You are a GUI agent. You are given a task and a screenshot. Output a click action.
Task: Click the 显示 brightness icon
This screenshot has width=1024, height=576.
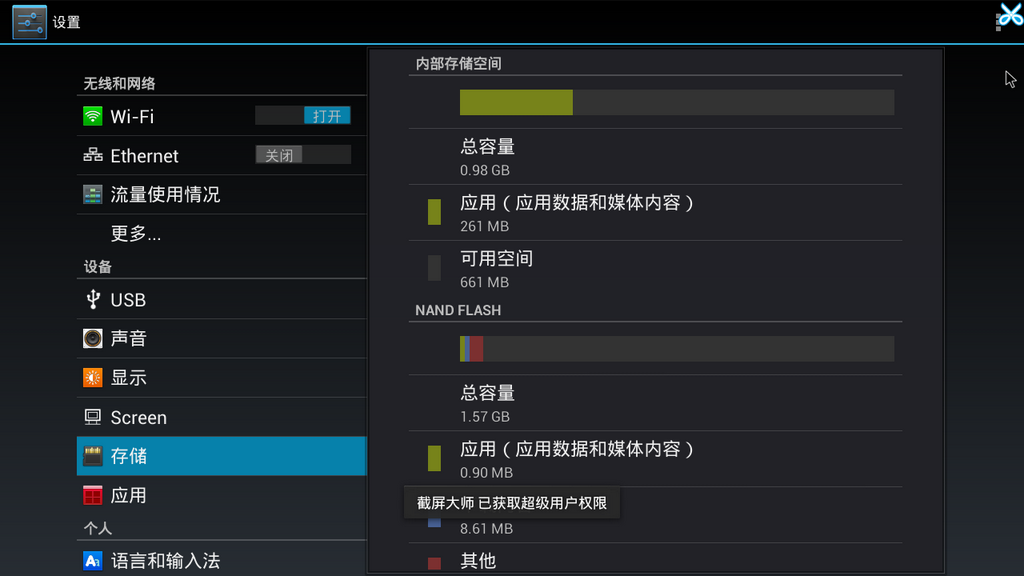point(93,378)
